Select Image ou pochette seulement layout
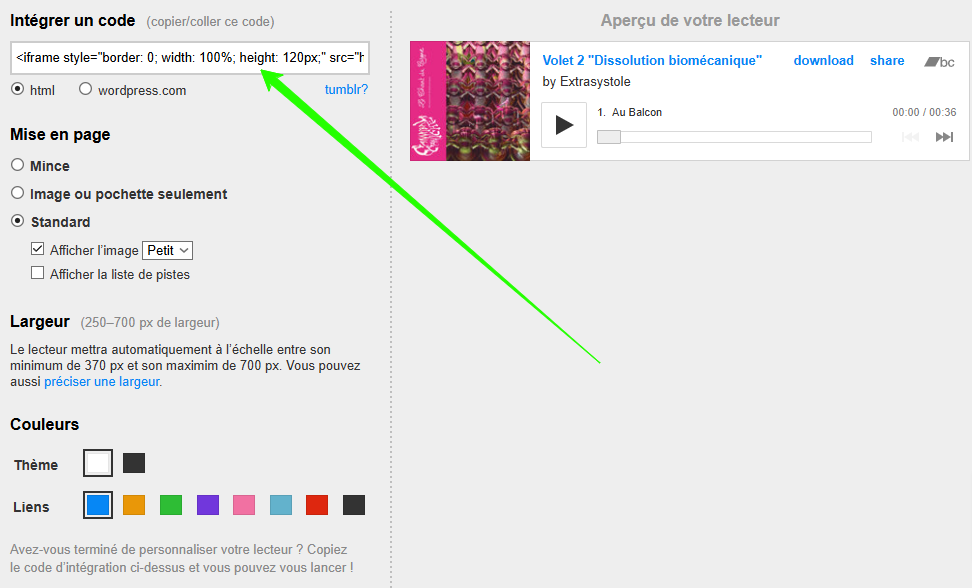The width and height of the screenshot is (972, 588). (x=18, y=194)
